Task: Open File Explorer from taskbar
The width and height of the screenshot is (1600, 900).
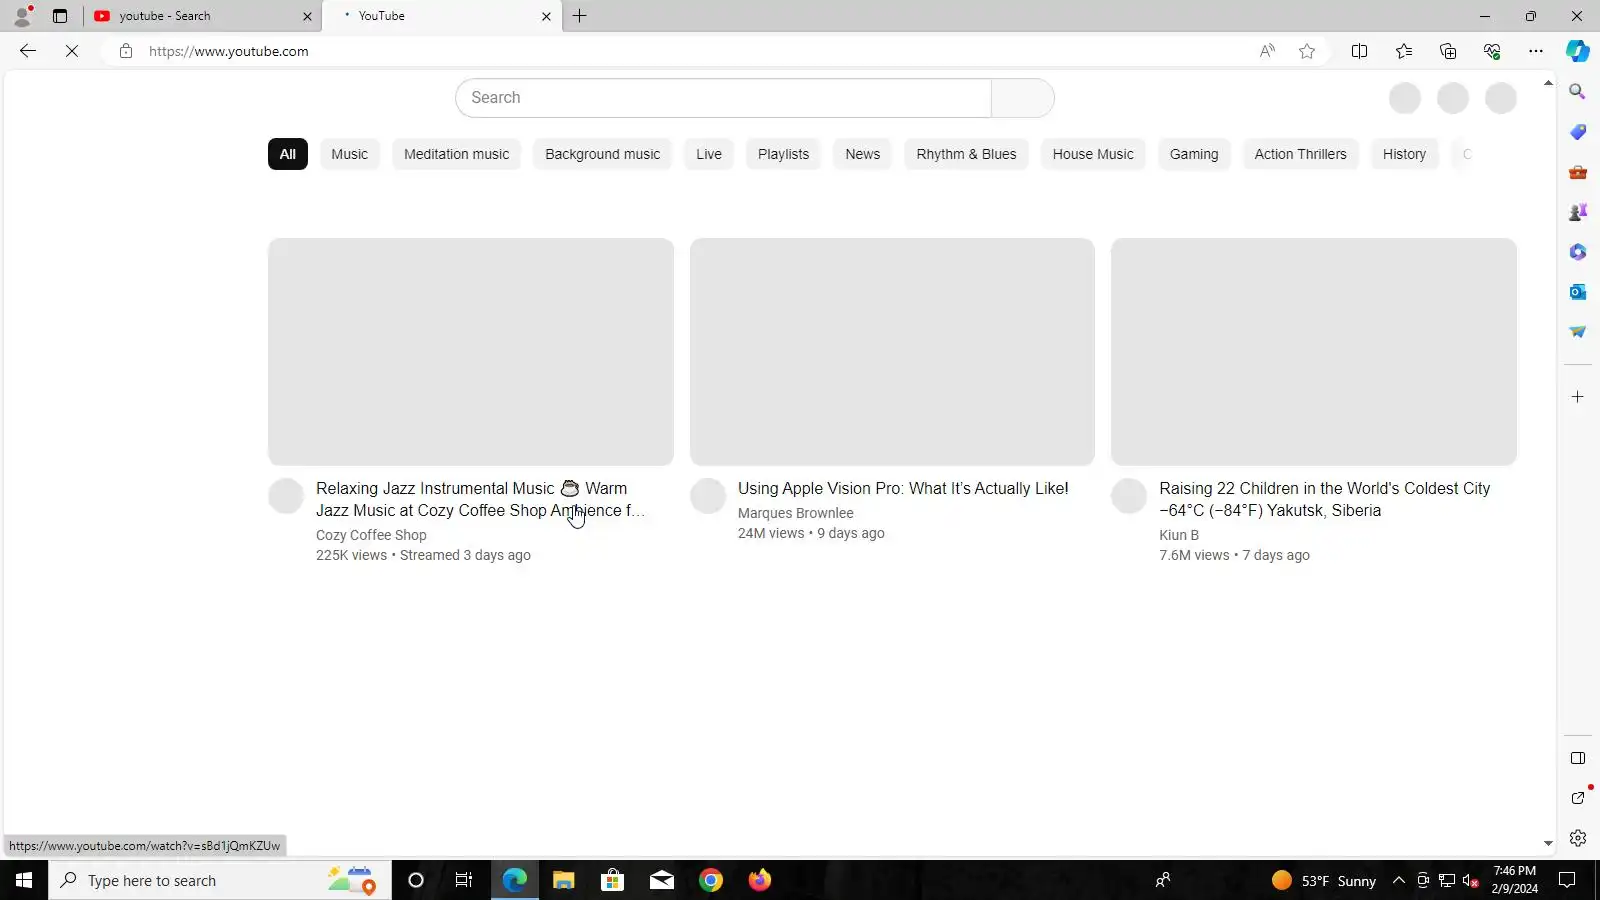Action: point(563,880)
